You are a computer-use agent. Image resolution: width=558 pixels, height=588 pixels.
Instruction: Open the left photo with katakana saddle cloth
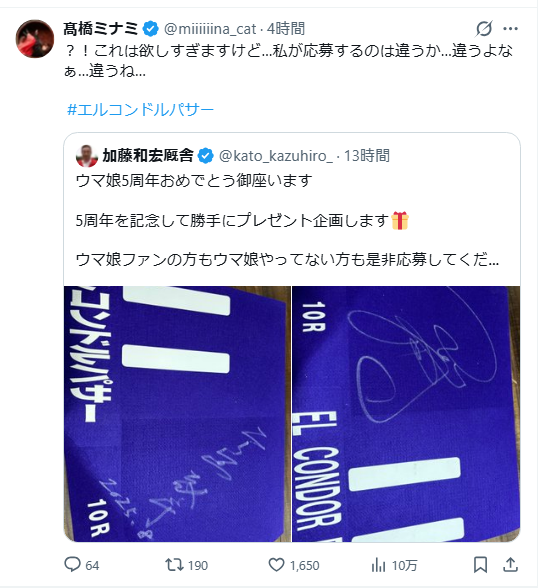177,414
